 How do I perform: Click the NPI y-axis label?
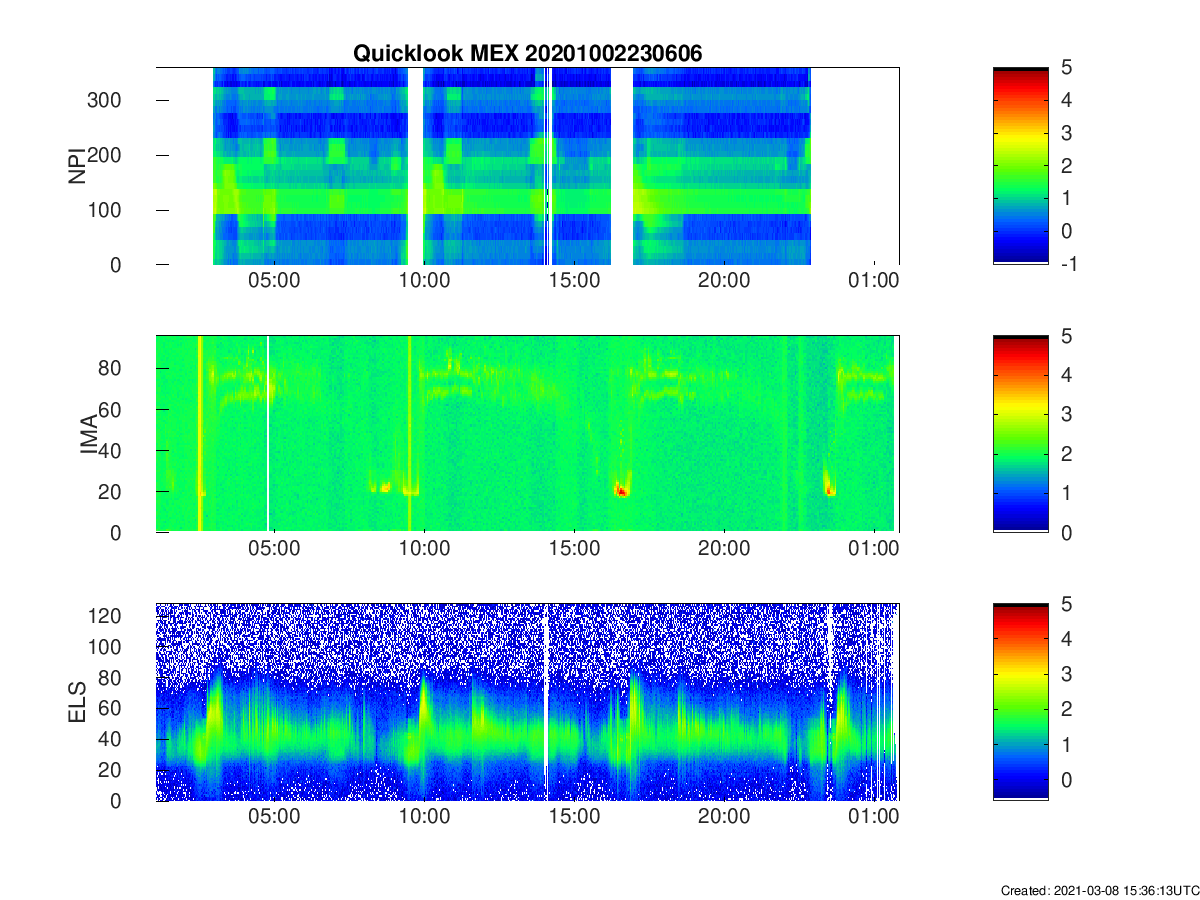(76, 165)
